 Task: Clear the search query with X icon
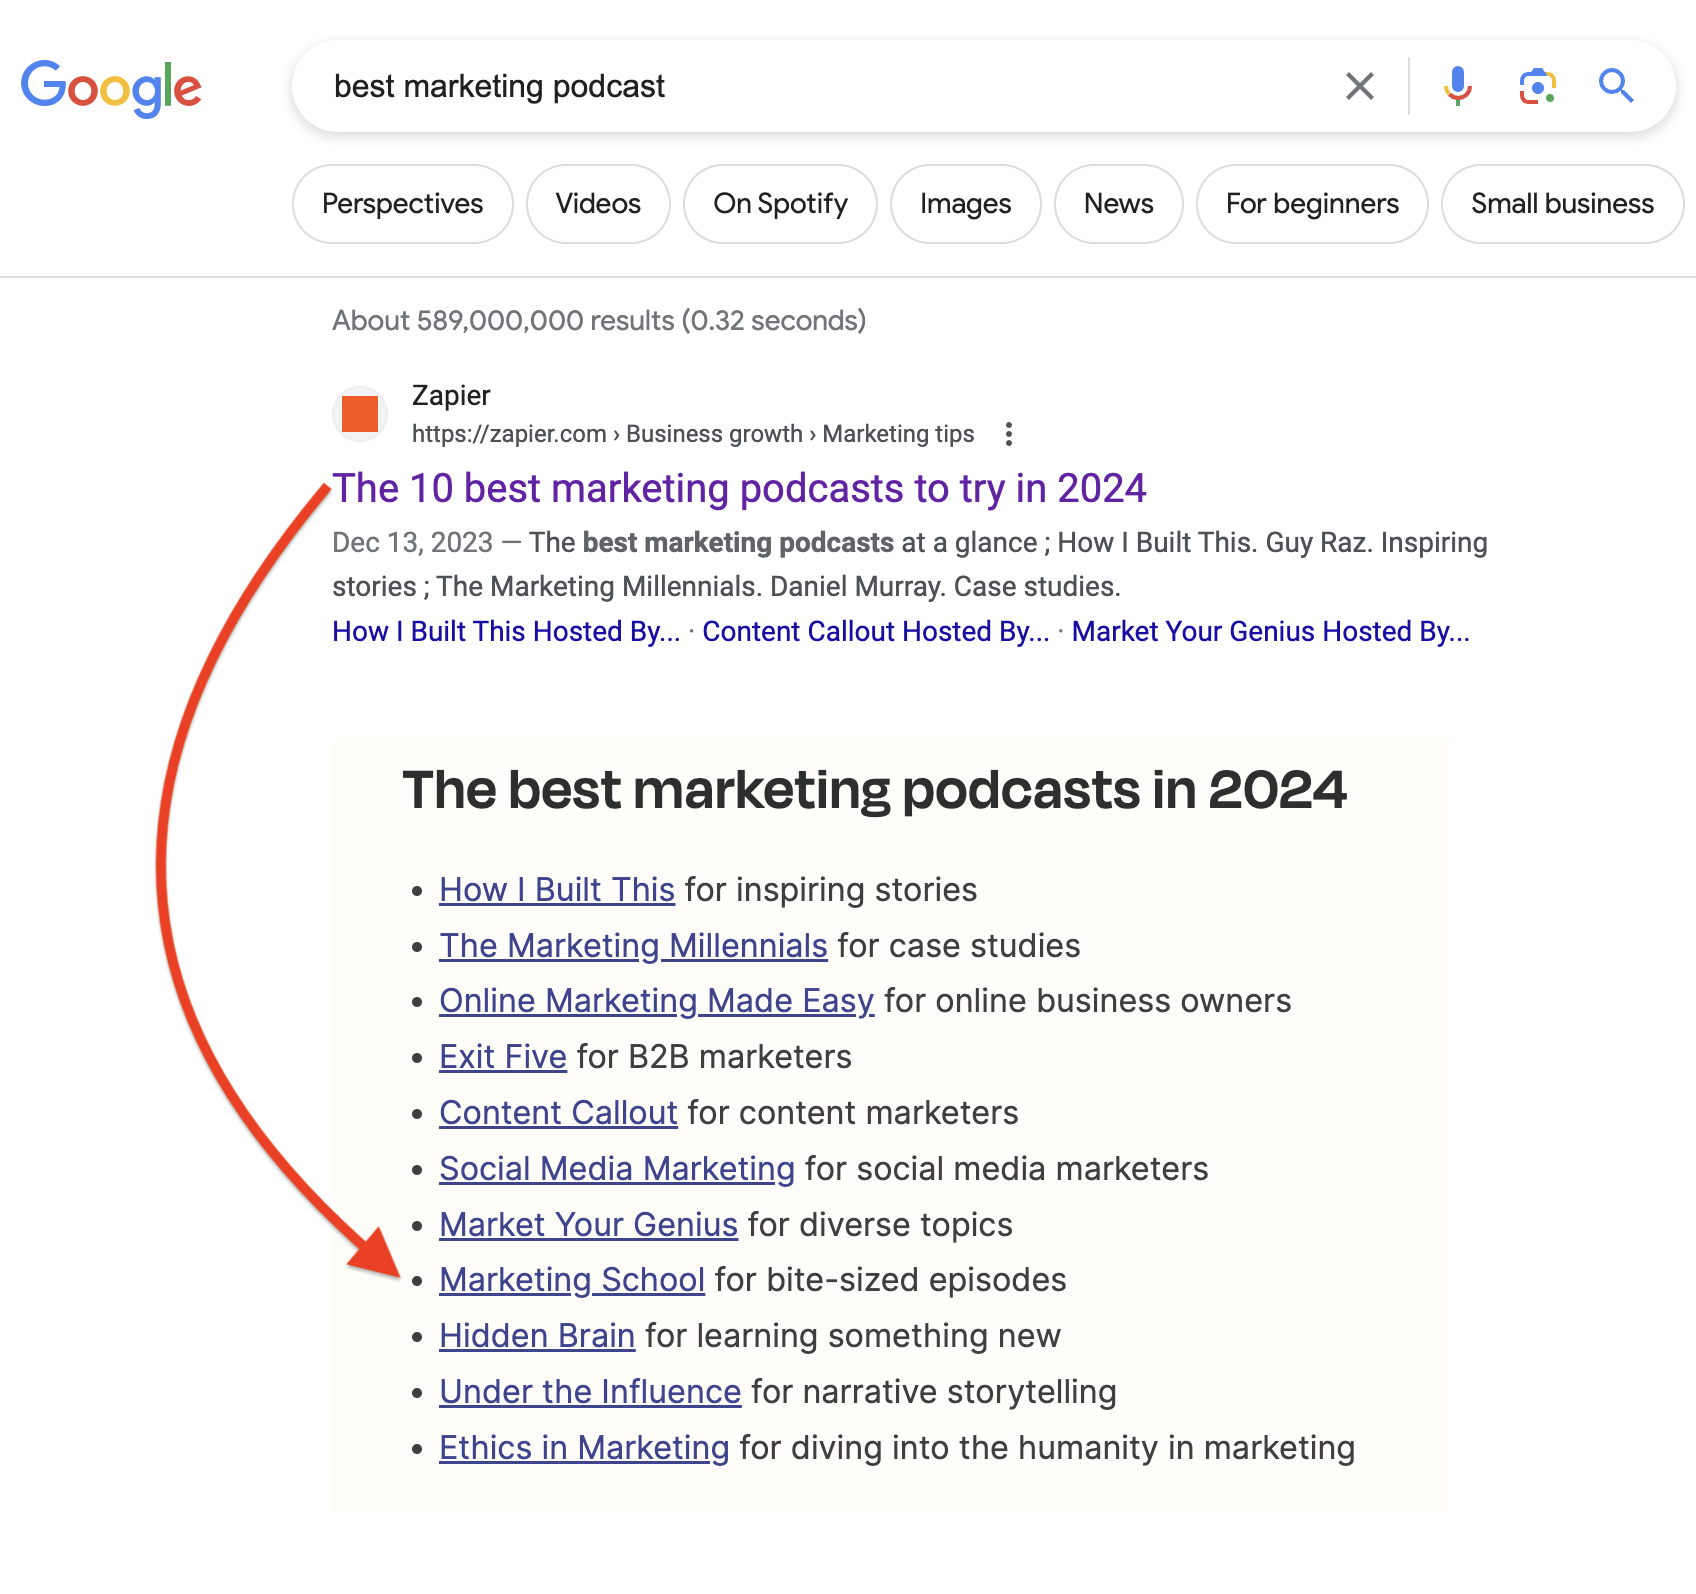(x=1359, y=86)
